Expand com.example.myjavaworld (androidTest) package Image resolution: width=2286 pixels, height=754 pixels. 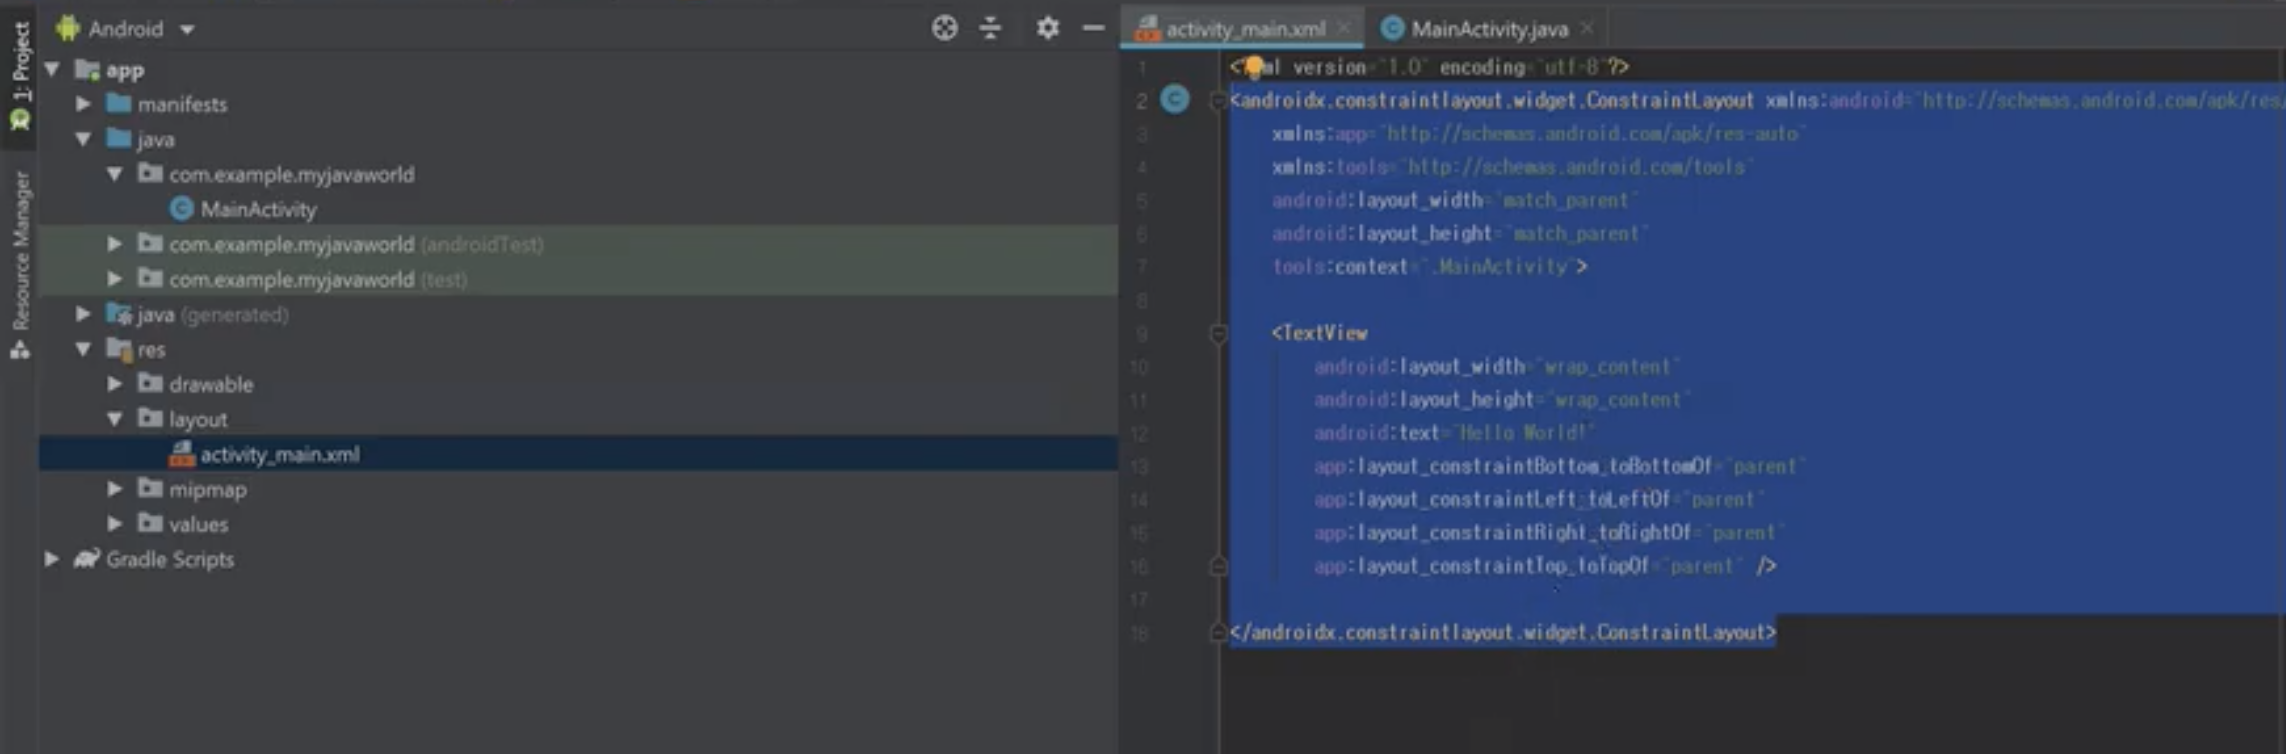pyautogui.click(x=115, y=244)
